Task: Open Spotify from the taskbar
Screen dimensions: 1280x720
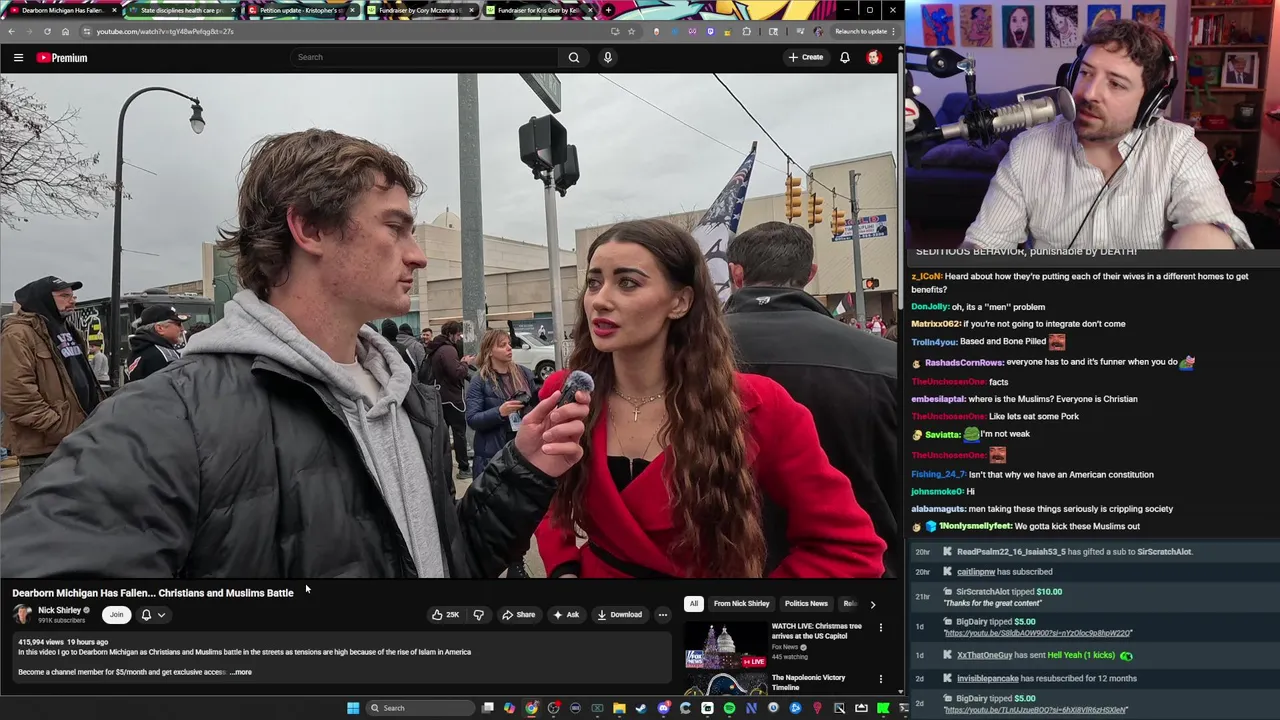Action: click(729, 708)
